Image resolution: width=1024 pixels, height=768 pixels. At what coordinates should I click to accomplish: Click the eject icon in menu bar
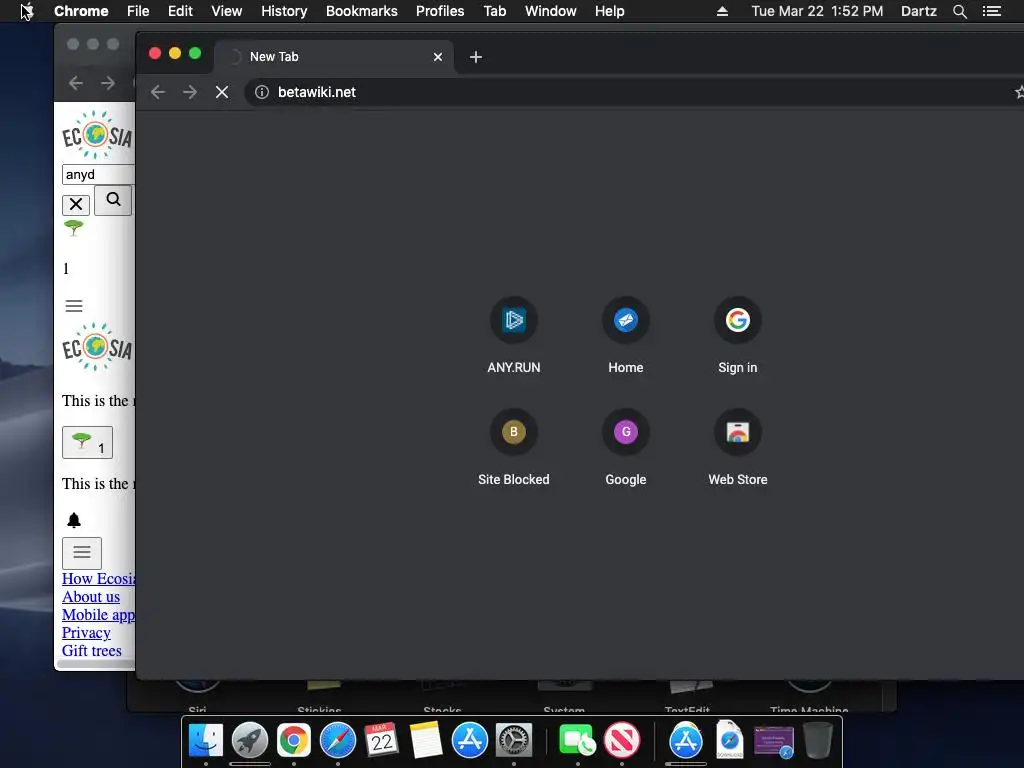click(x=722, y=11)
